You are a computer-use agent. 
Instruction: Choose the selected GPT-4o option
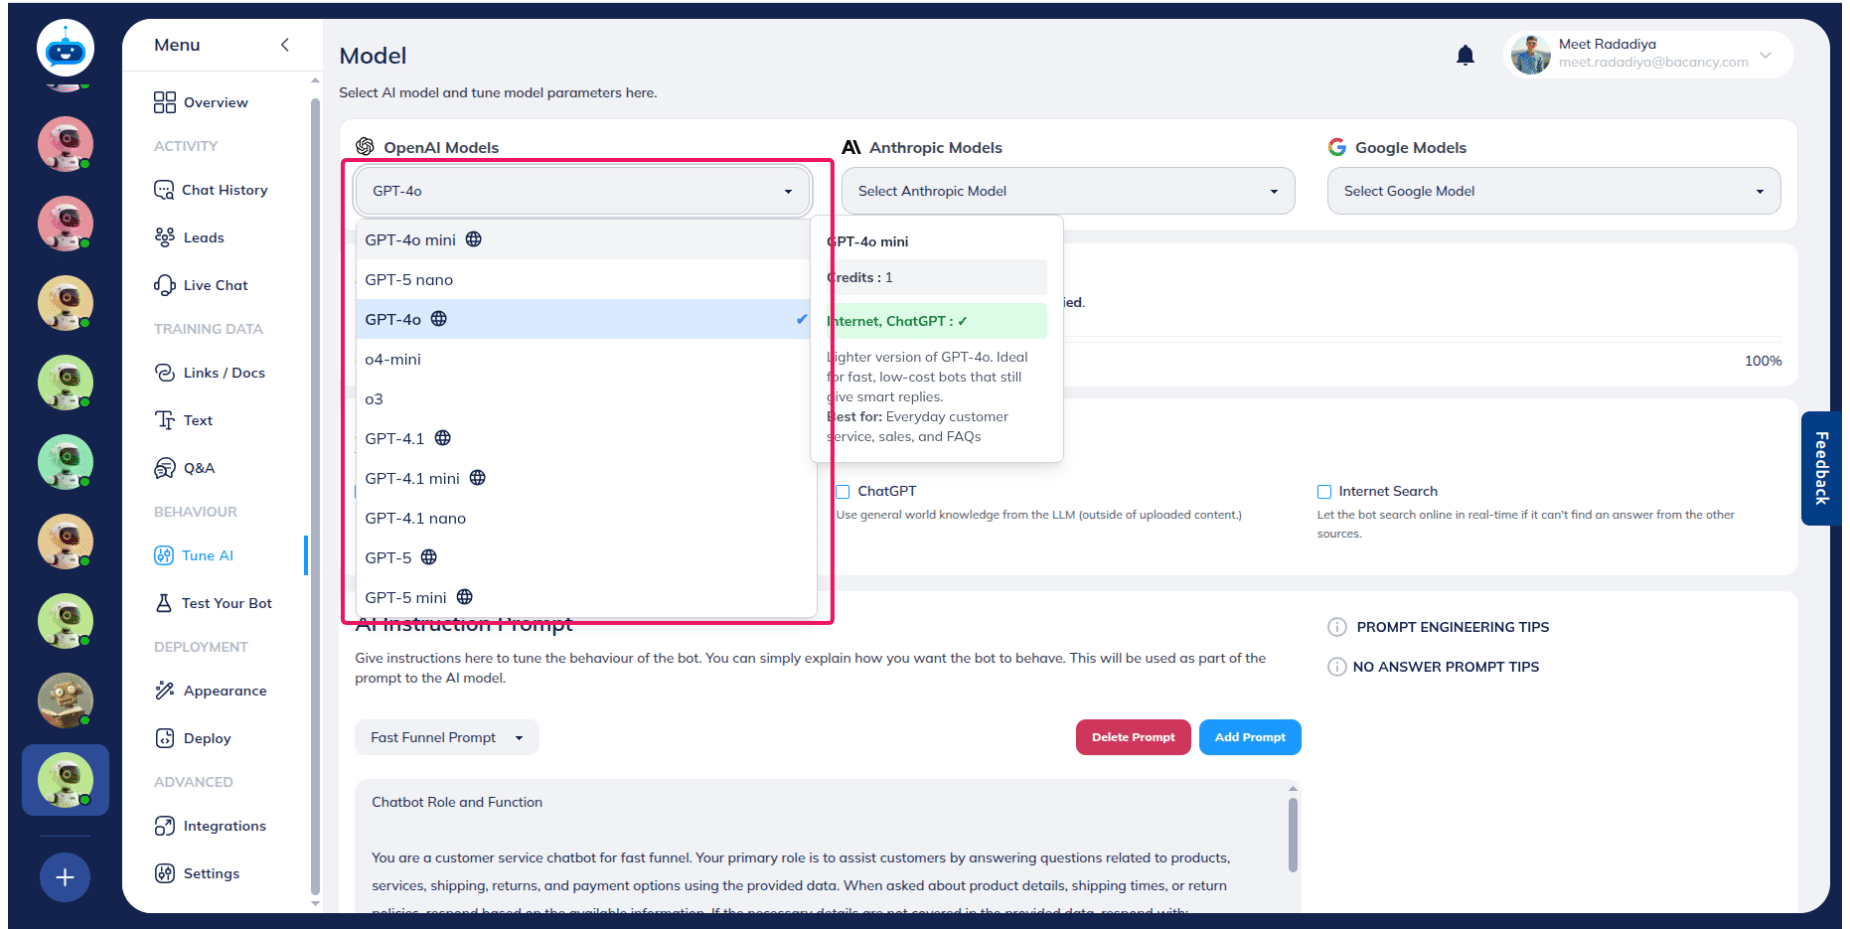pyautogui.click(x=584, y=319)
